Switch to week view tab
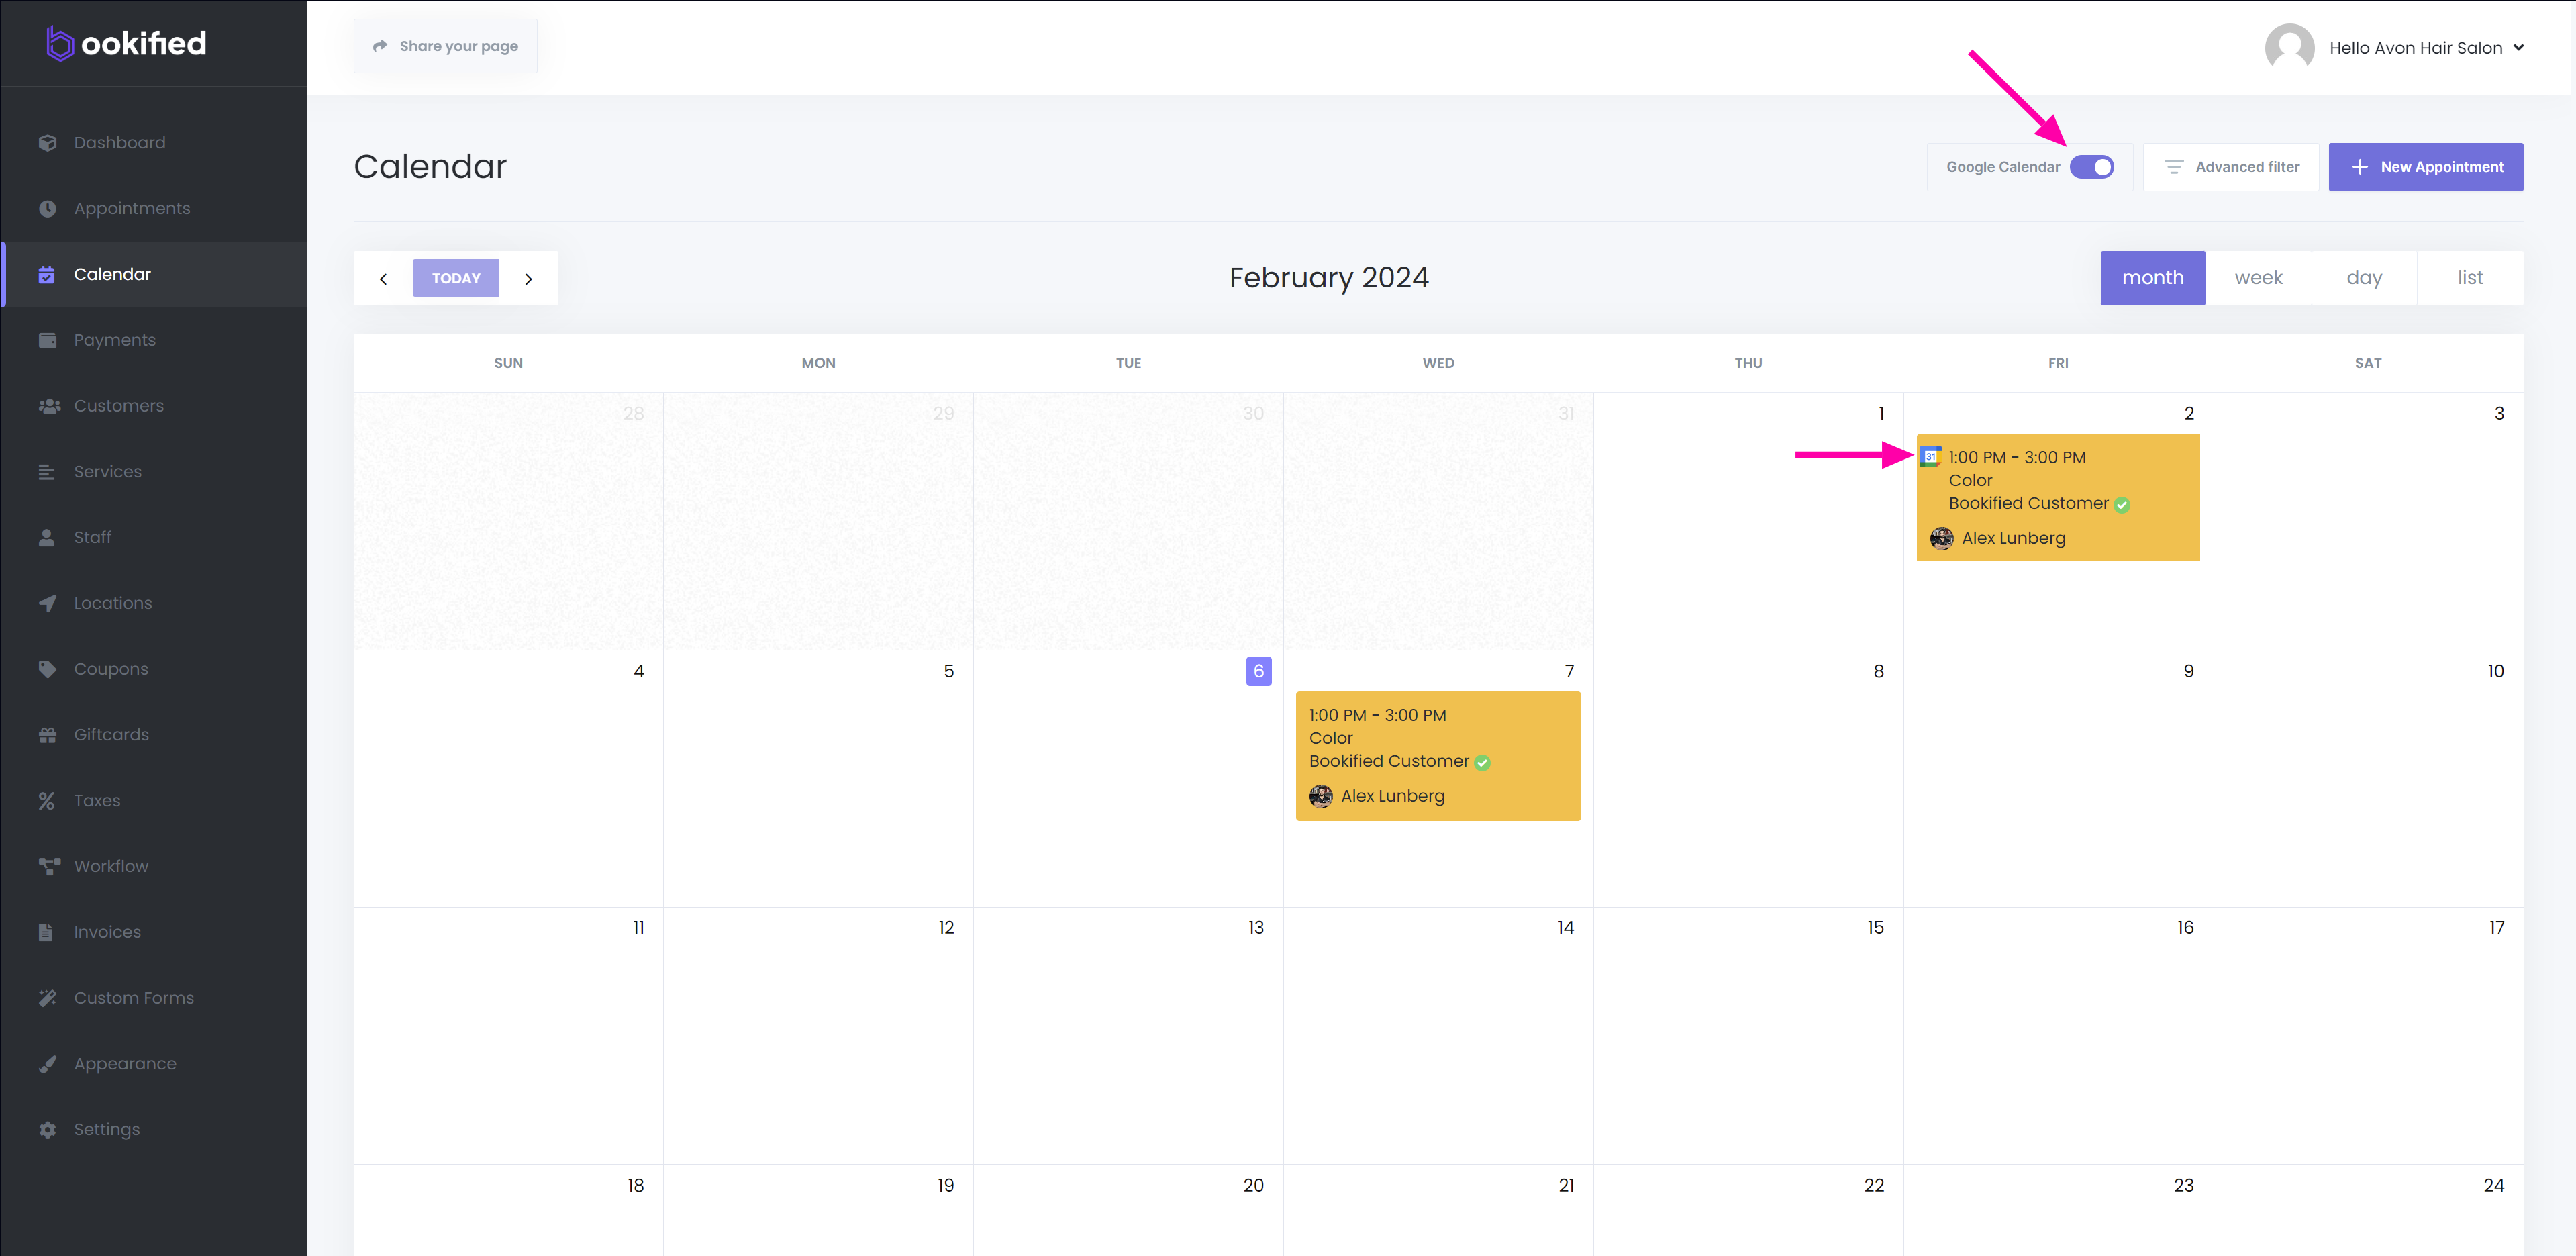This screenshot has height=1256, width=2576. (x=2258, y=278)
